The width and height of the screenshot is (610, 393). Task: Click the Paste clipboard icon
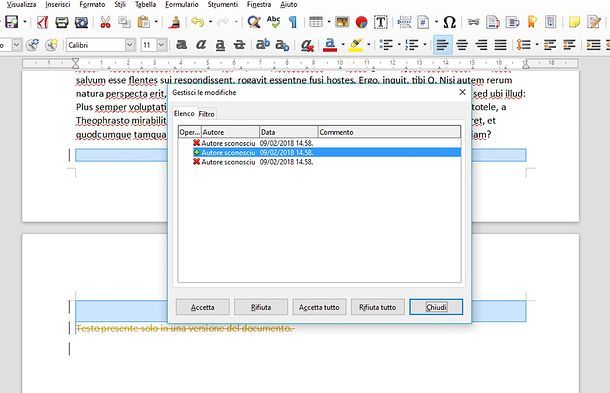pos(144,22)
